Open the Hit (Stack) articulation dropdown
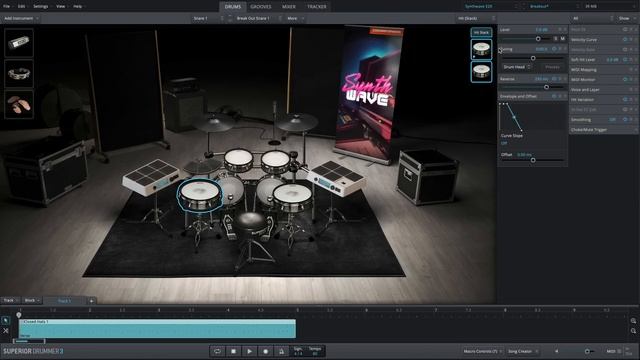The width and height of the screenshot is (640, 360). point(476,18)
